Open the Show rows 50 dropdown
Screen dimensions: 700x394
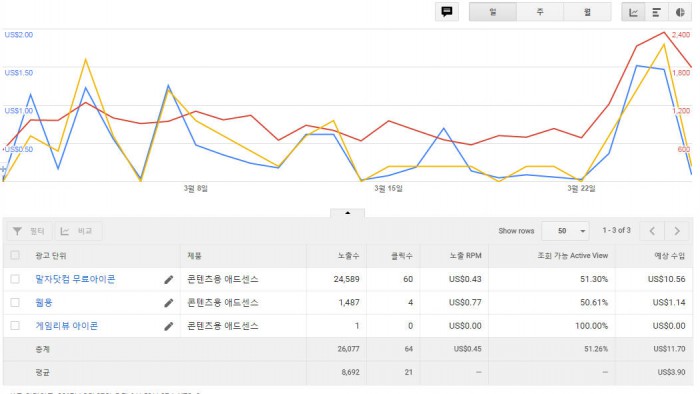coord(565,231)
